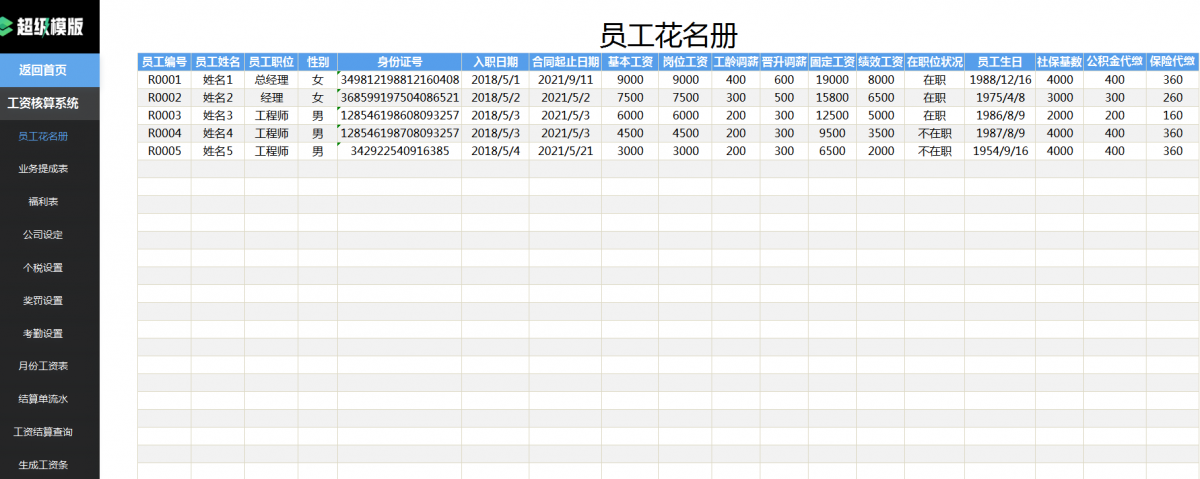The image size is (1200, 479).
Task: Select the 合同起止日期 header
Action: point(565,62)
